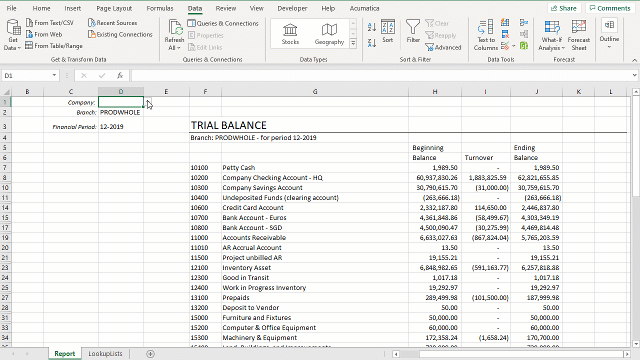640x360 pixels.
Task: Open the Data Validation dropdown arrow
Action: pos(513,46)
